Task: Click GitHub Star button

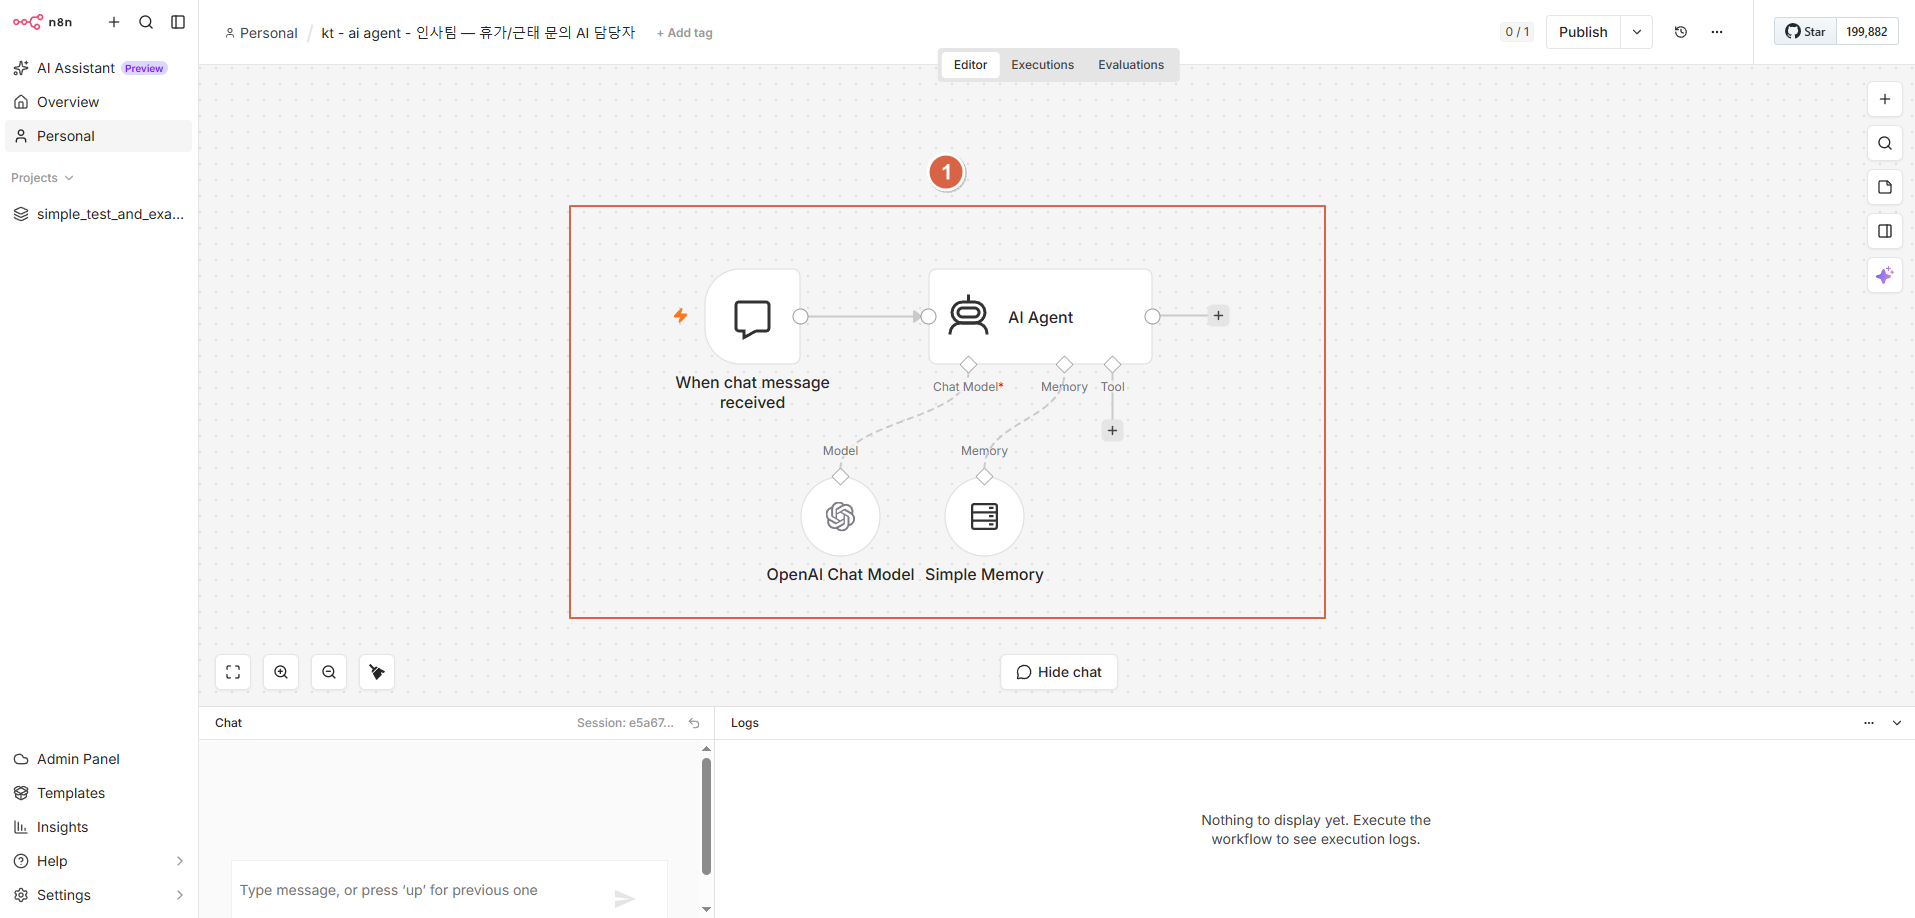Action: click(1806, 32)
